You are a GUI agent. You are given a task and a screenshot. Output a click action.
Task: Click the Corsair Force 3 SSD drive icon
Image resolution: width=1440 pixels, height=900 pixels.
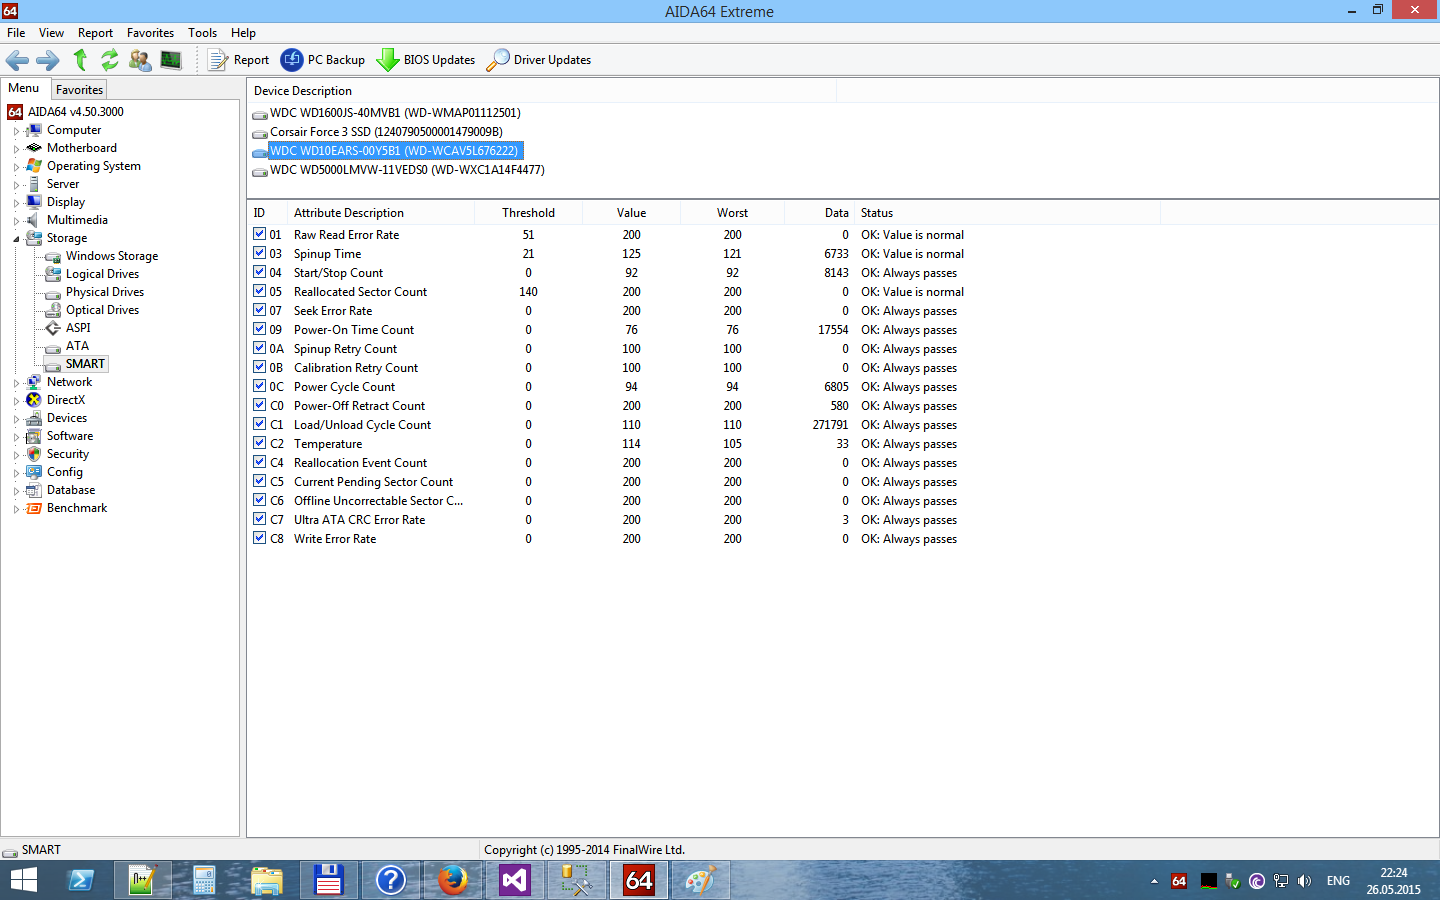tap(260, 133)
